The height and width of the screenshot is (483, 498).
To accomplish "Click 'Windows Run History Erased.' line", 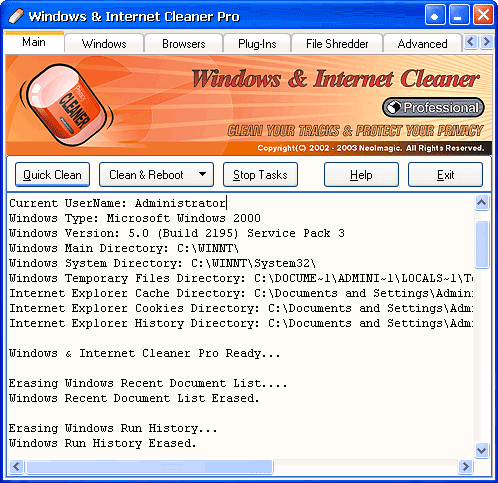I will [x=103, y=443].
